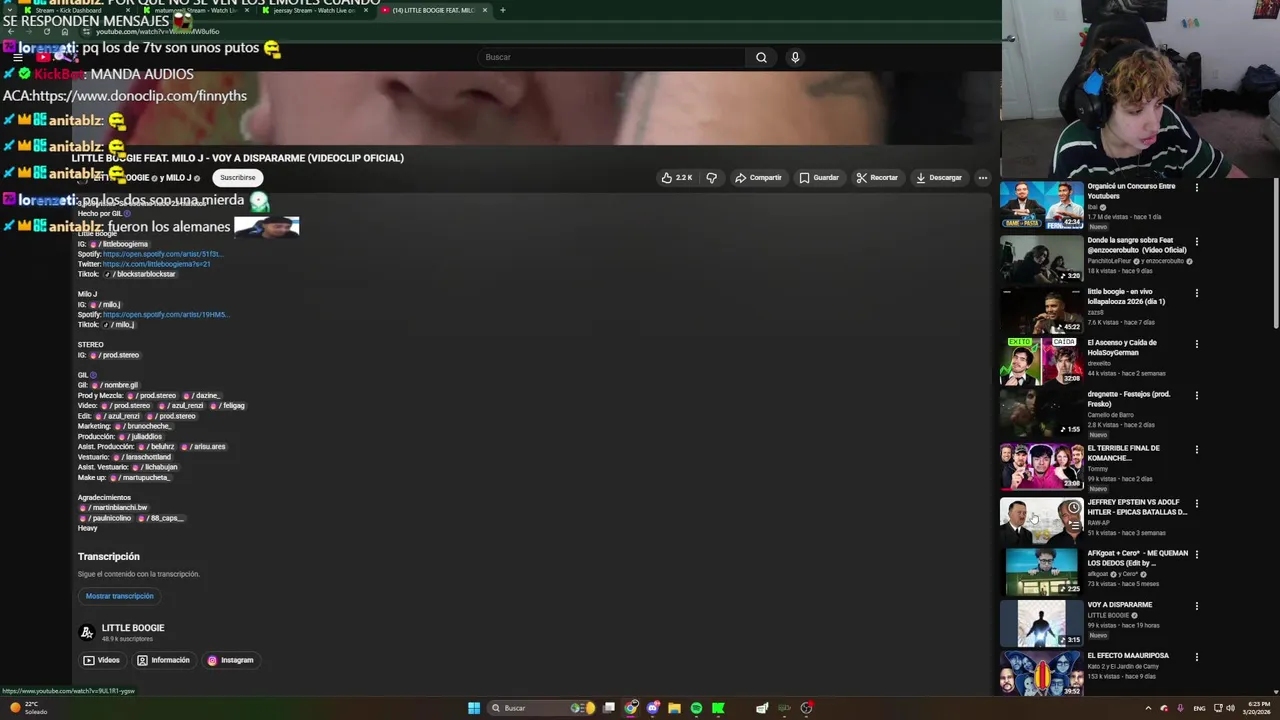Open the Compartir share button
Image resolution: width=1280 pixels, height=720 pixels.
(758, 178)
